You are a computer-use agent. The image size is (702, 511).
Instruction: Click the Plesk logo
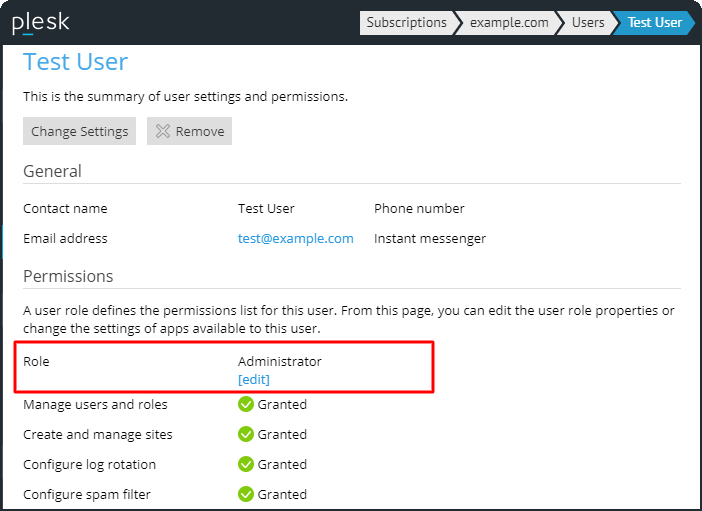[41, 22]
